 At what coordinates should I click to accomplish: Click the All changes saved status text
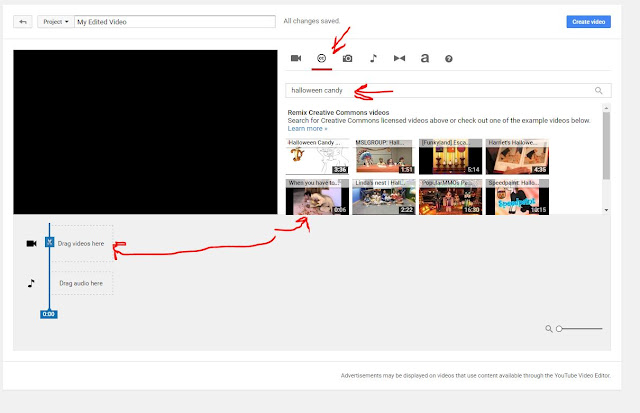pyautogui.click(x=312, y=21)
